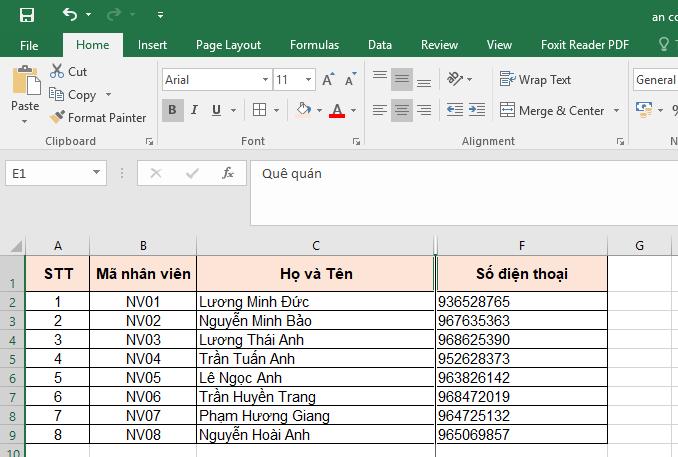
Task: Activate the Format Painter
Action: pyautogui.click(x=98, y=118)
